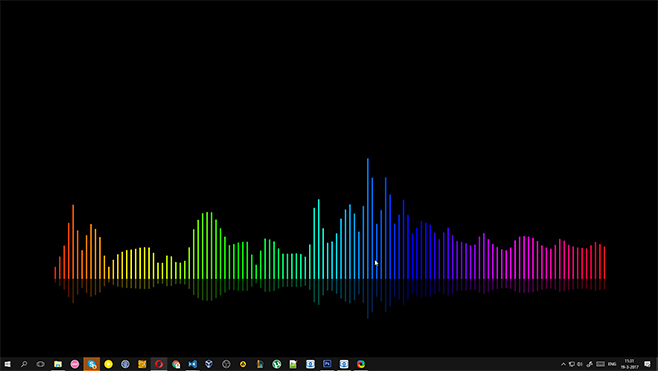Open File Explorer folder icon
This screenshot has width=658, height=371.
coord(58,364)
